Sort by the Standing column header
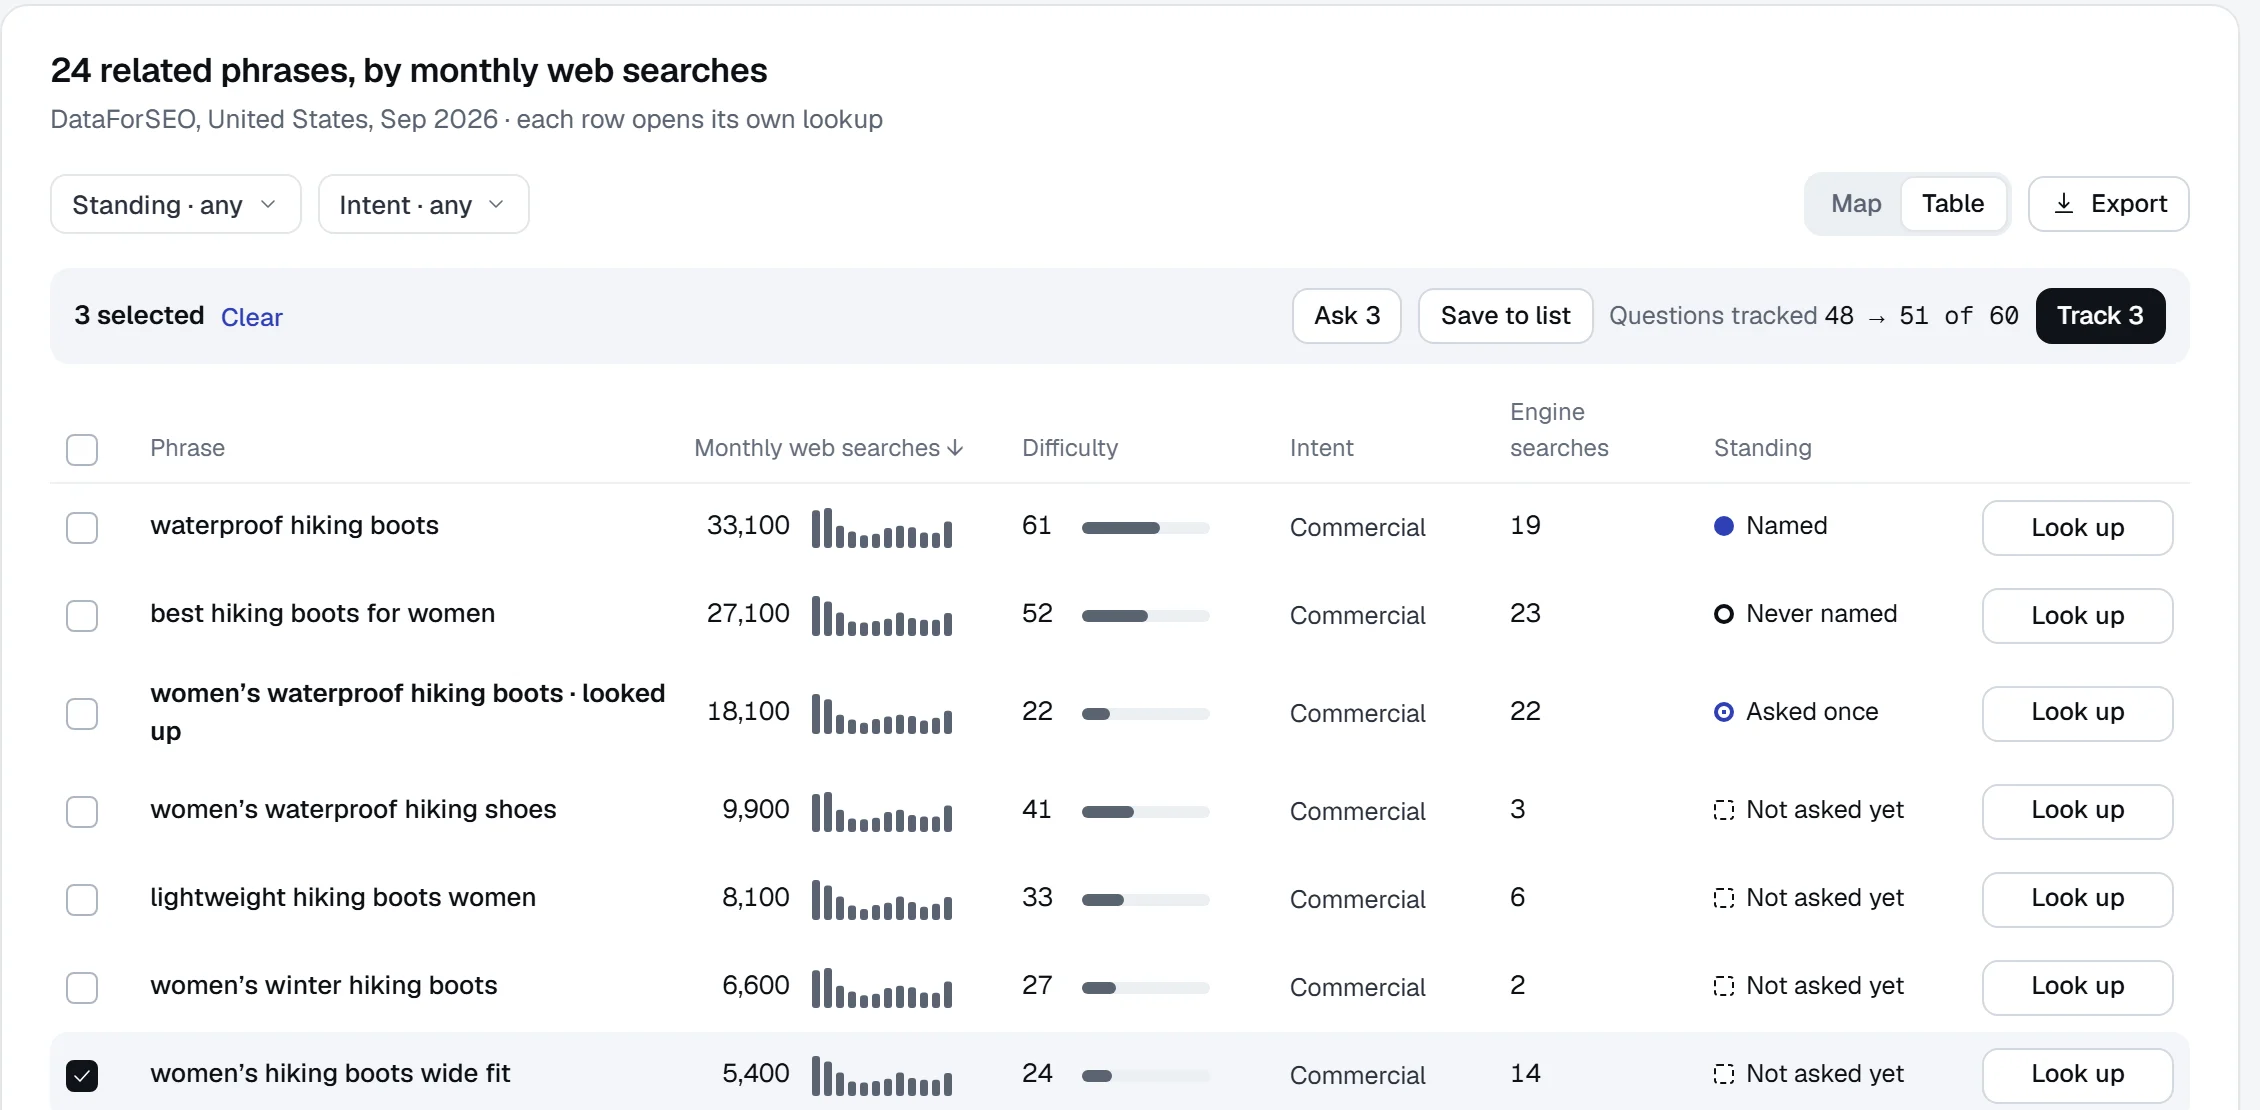 [1763, 448]
